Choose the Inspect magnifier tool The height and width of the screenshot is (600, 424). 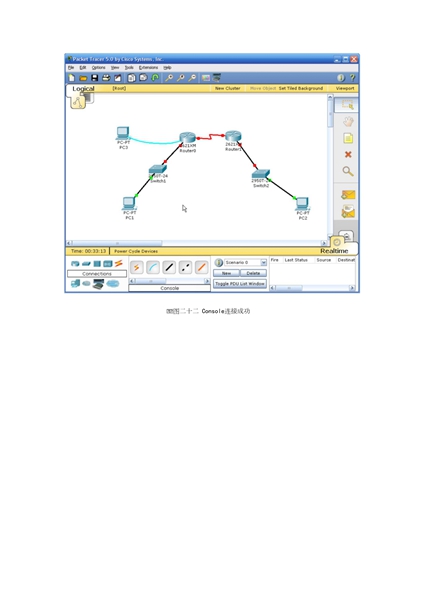[347, 171]
